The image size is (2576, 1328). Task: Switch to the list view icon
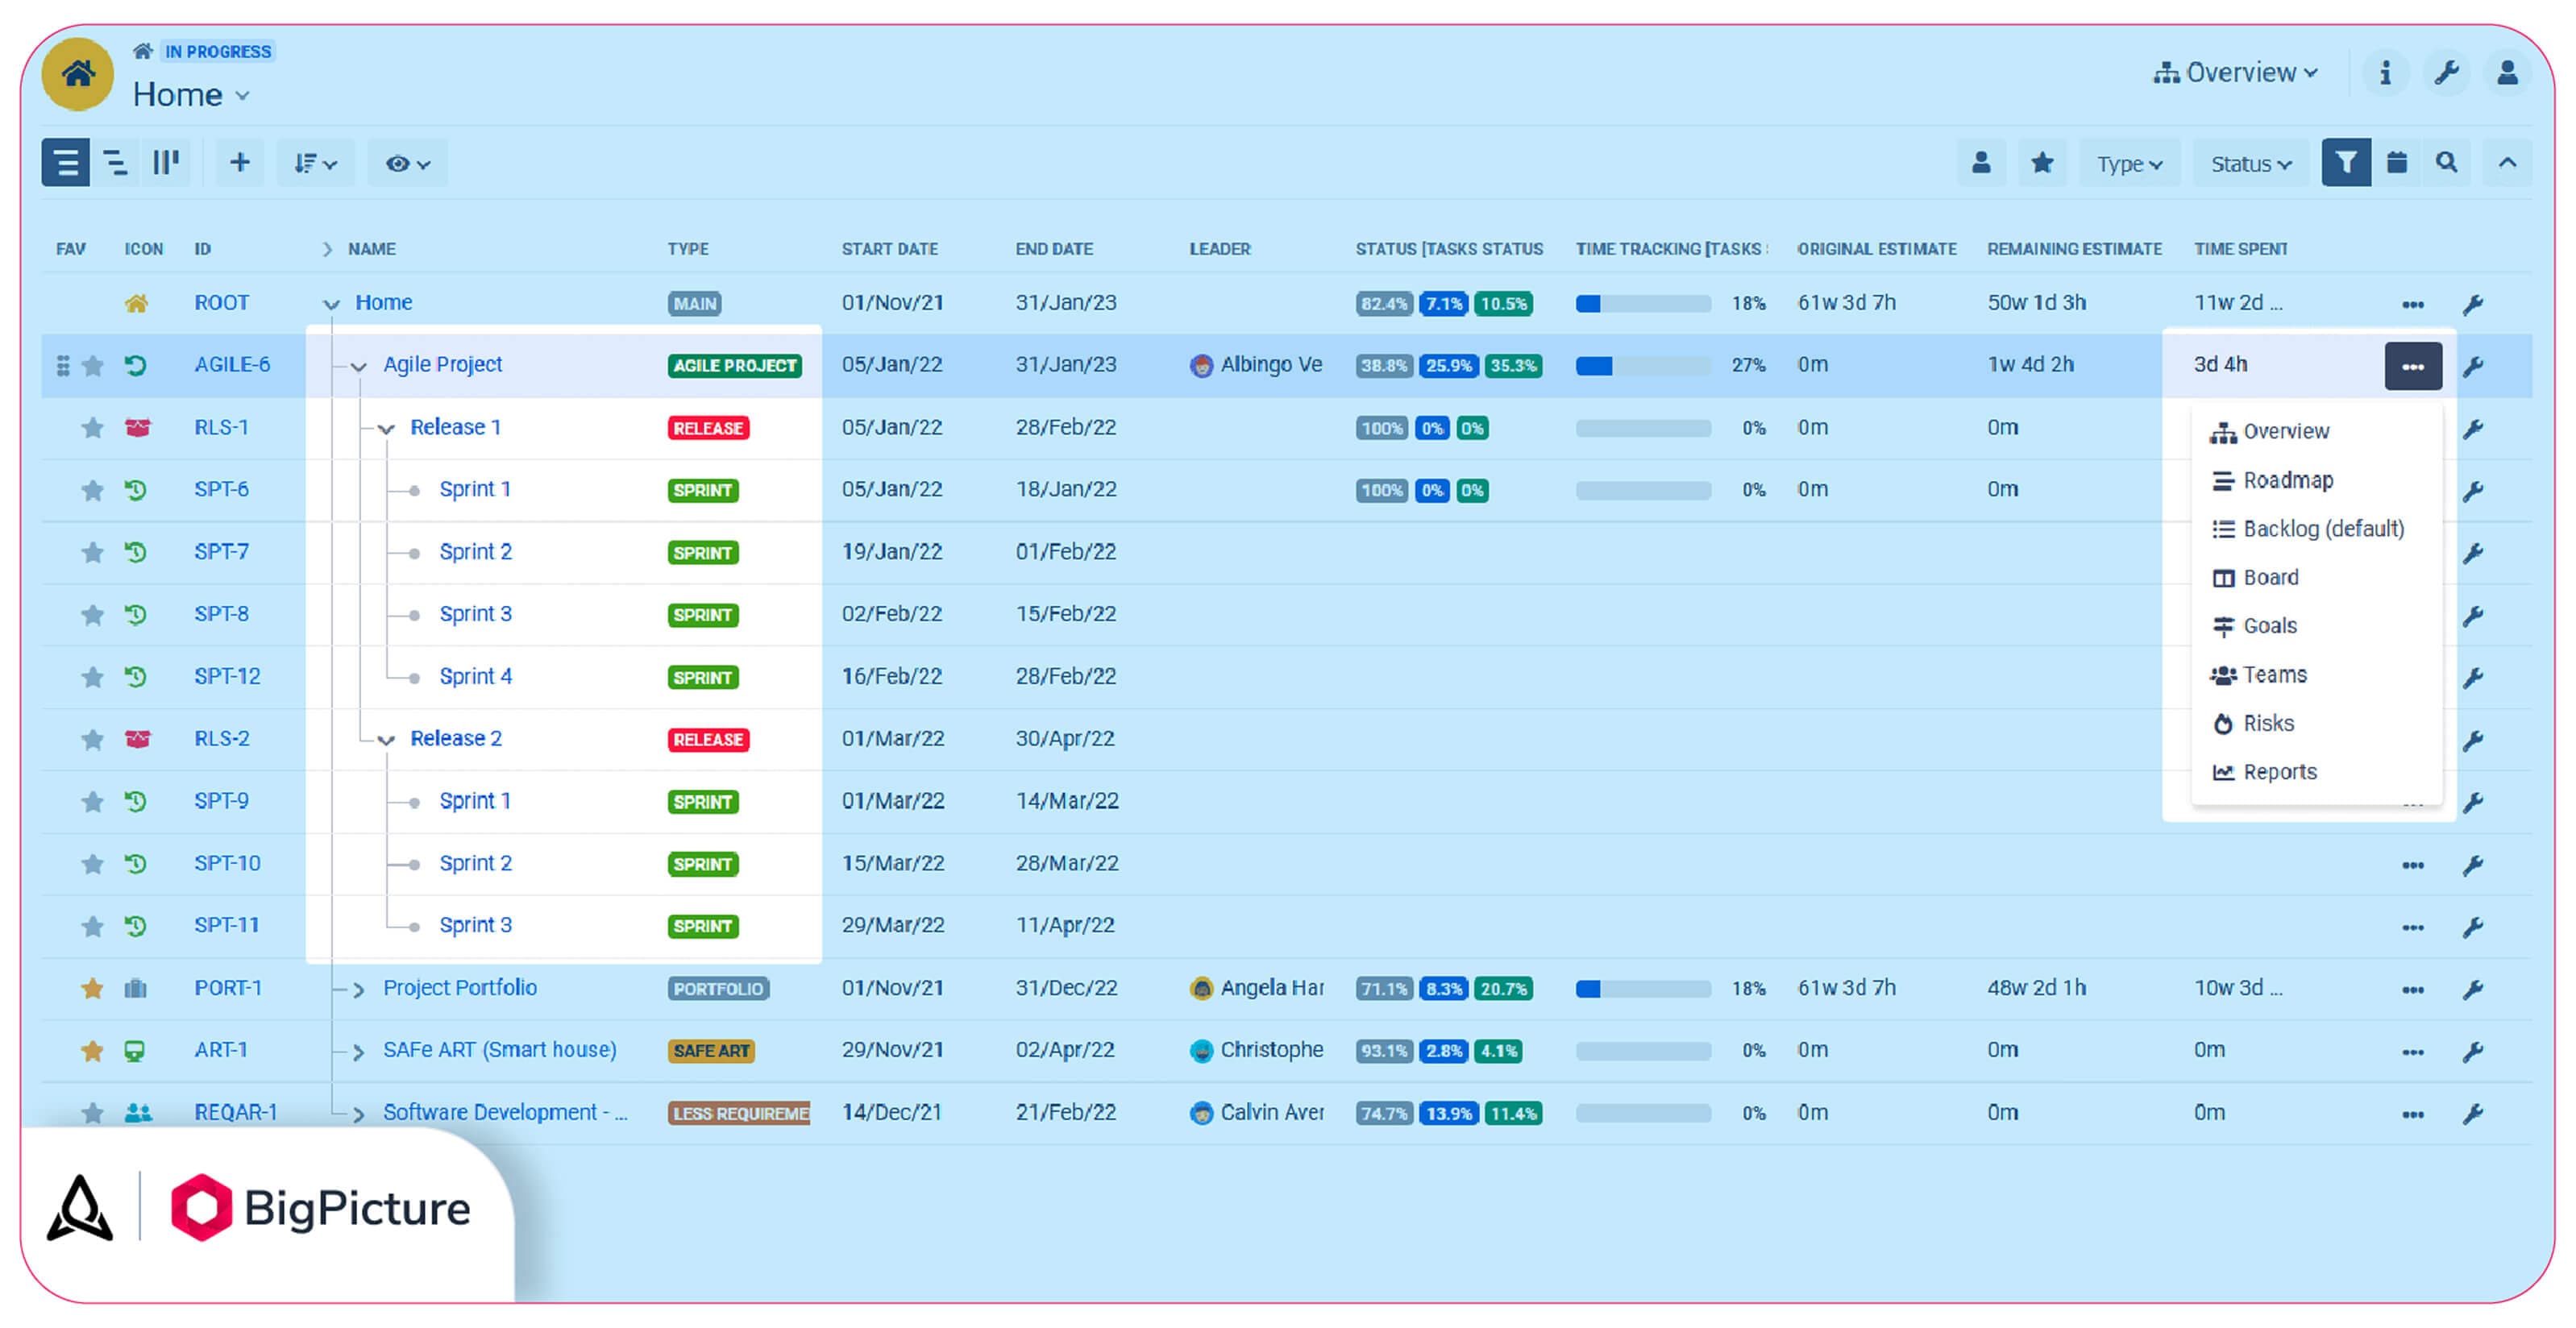(66, 162)
